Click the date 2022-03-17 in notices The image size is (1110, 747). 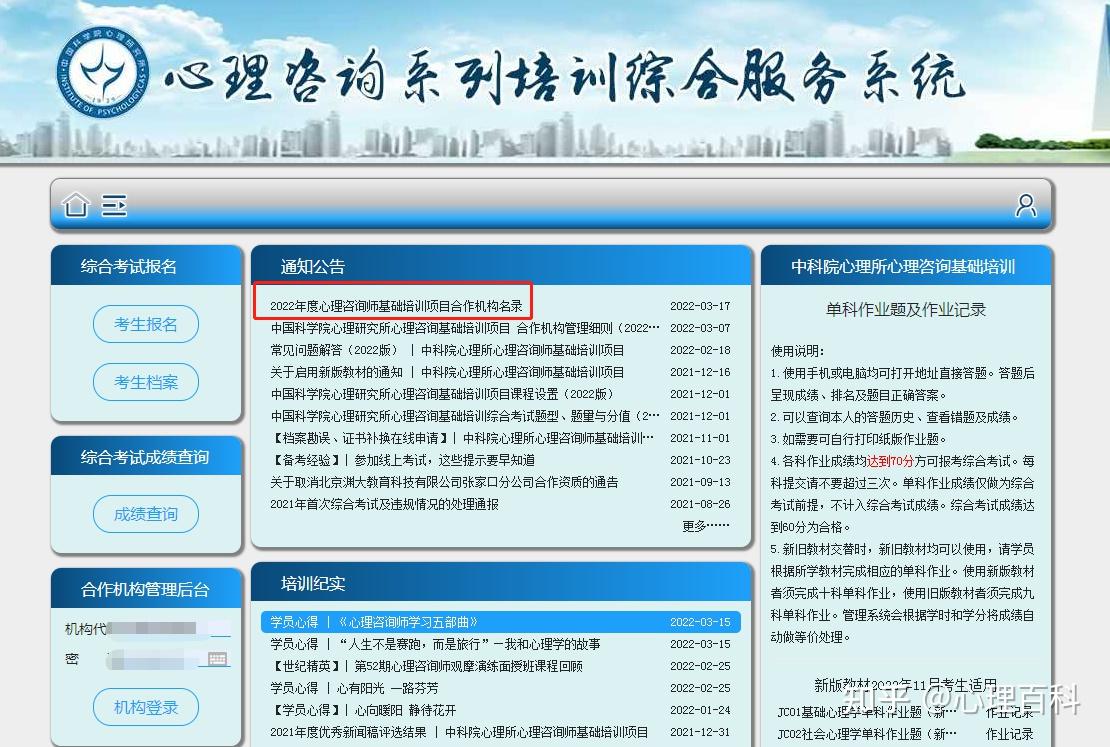coord(699,306)
